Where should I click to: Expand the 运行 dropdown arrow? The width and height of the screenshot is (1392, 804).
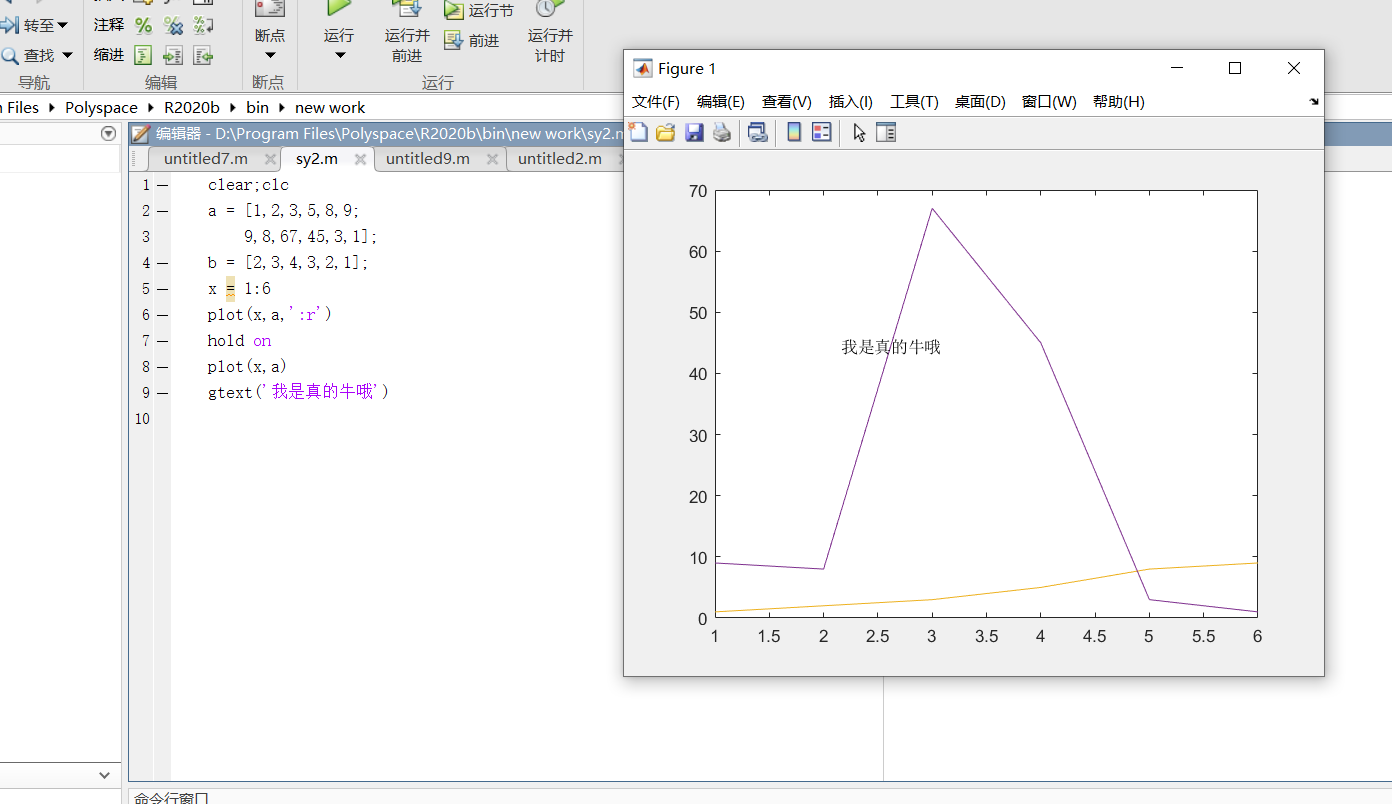pos(339,56)
